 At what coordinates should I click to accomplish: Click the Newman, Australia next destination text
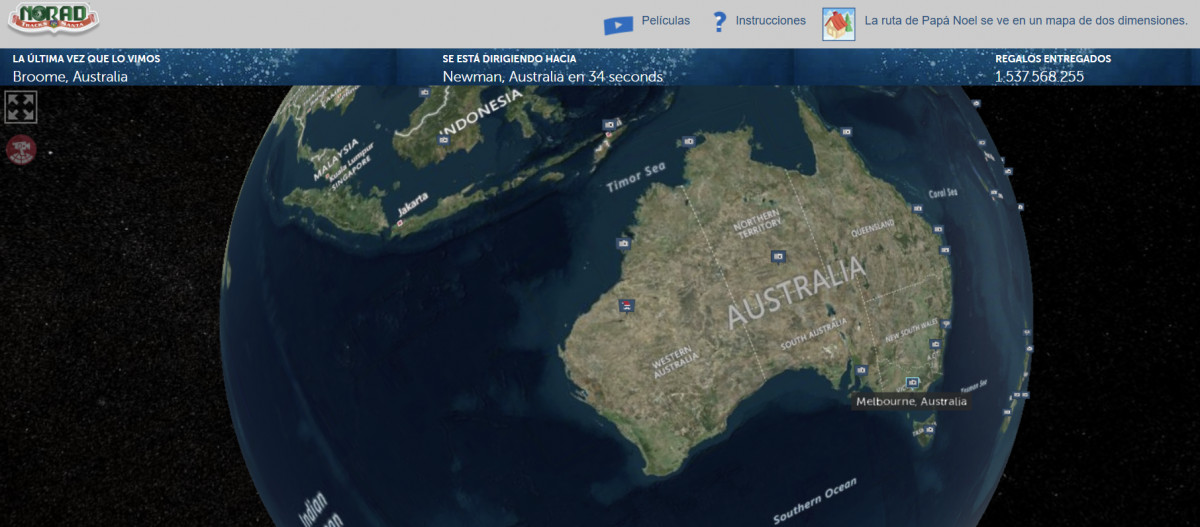(x=552, y=77)
